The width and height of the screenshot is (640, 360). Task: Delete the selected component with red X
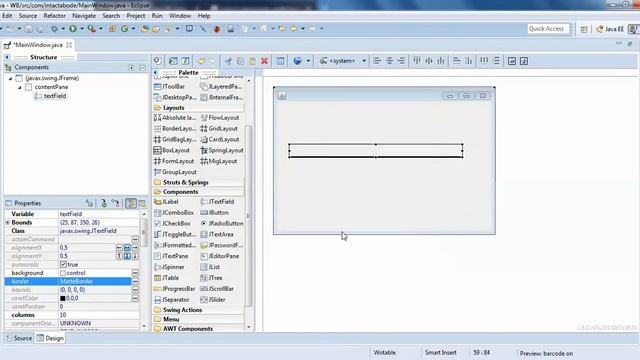point(264,61)
